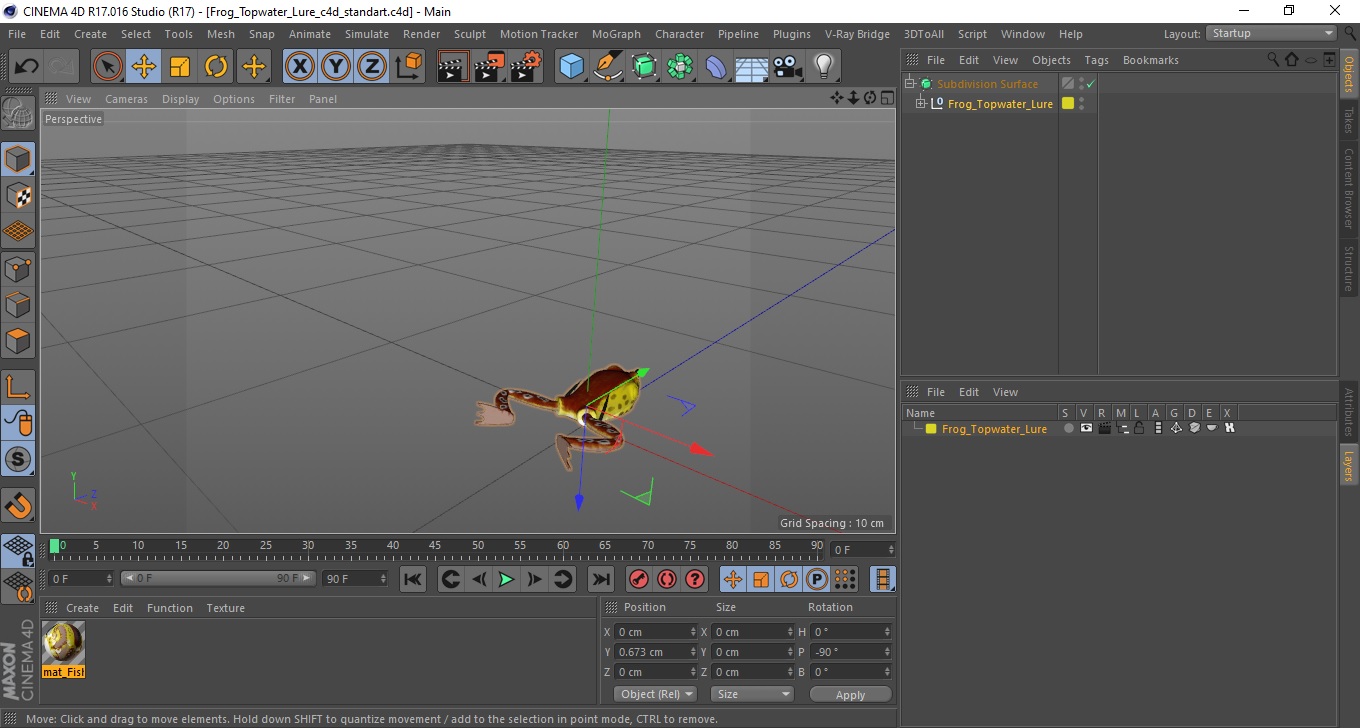1360x728 pixels.
Task: Play the animation forwards
Action: [x=506, y=578]
